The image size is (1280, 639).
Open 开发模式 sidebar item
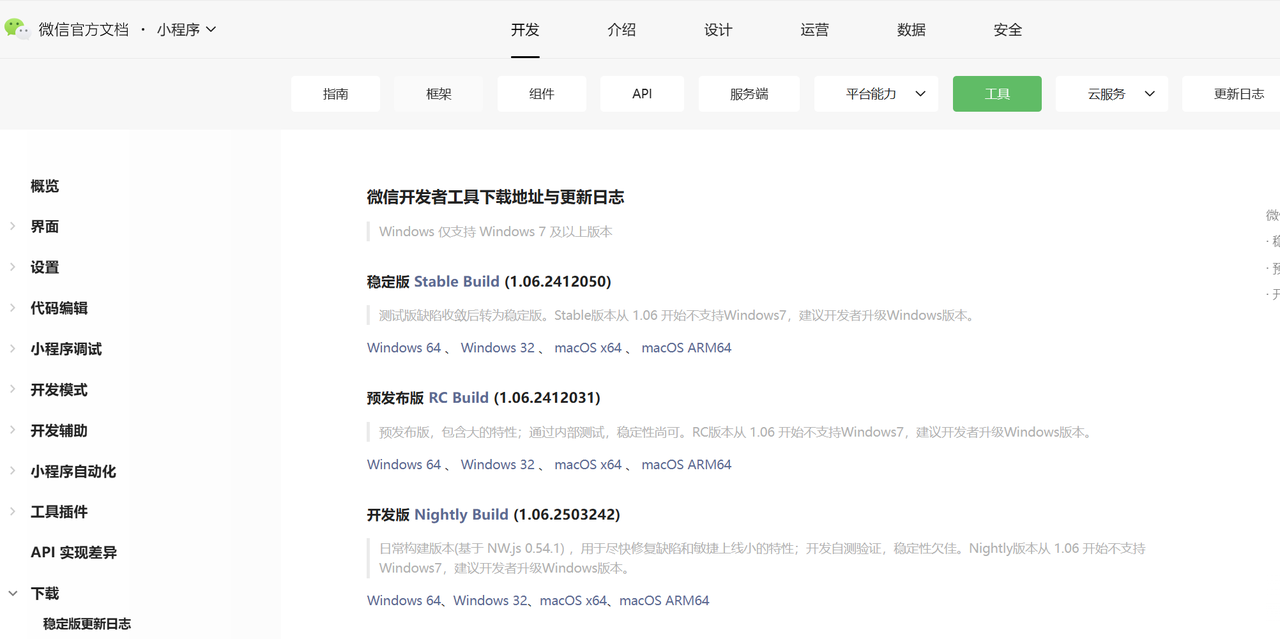coord(59,390)
